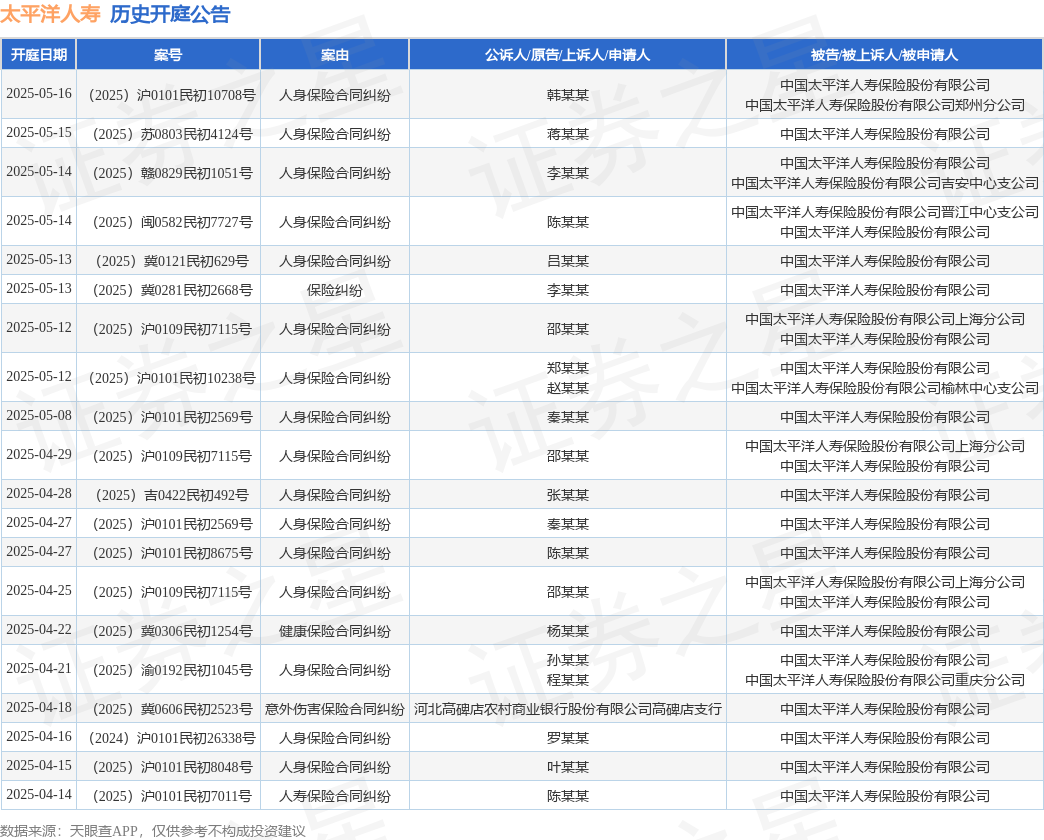Select date cell 2025-04-18
The width and height of the screenshot is (1044, 840).
[x=39, y=708]
